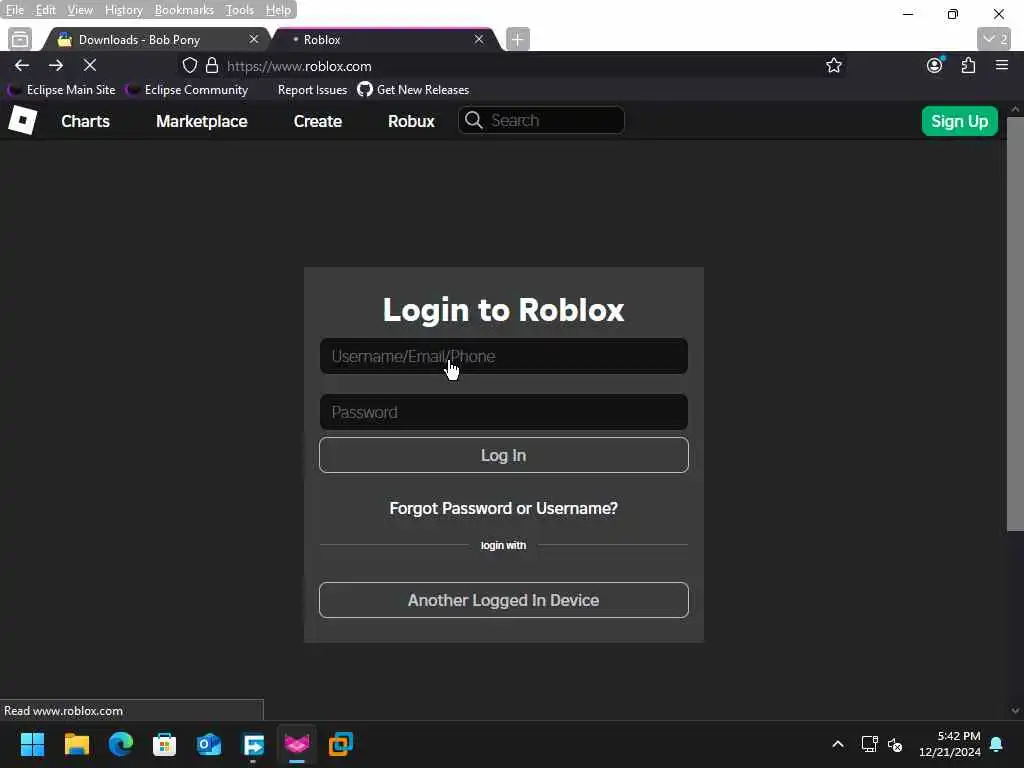
Task: Open Microsoft Store from the taskbar
Action: point(165,744)
